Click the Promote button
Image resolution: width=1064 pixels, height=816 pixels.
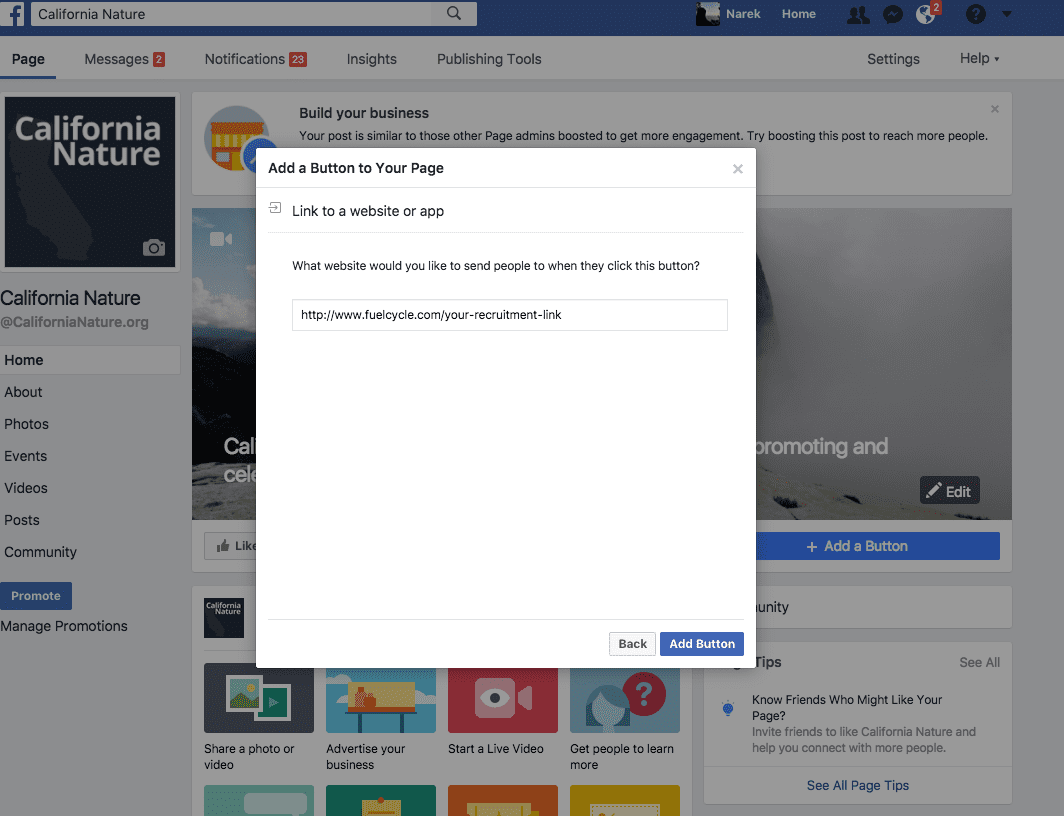tap(36, 596)
